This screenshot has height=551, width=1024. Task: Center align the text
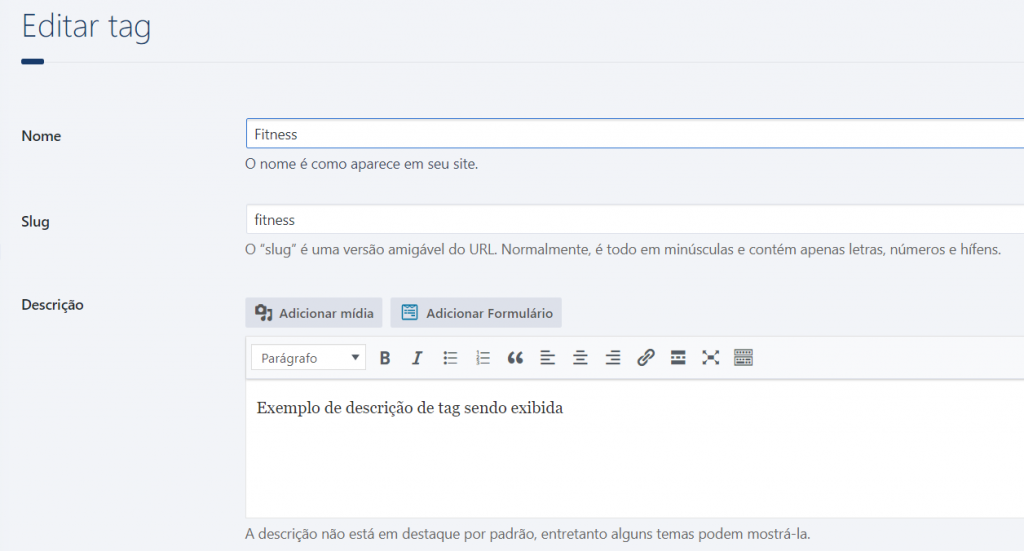(580, 358)
